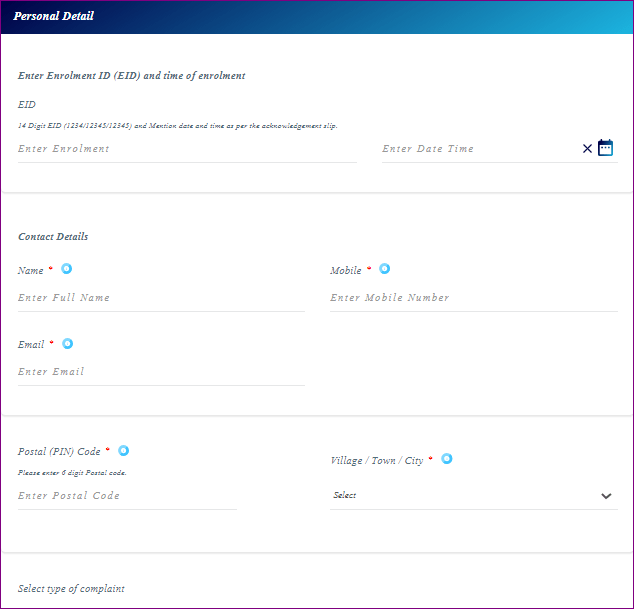Expand city list via chevron arrow
634x609 pixels.
[606, 496]
